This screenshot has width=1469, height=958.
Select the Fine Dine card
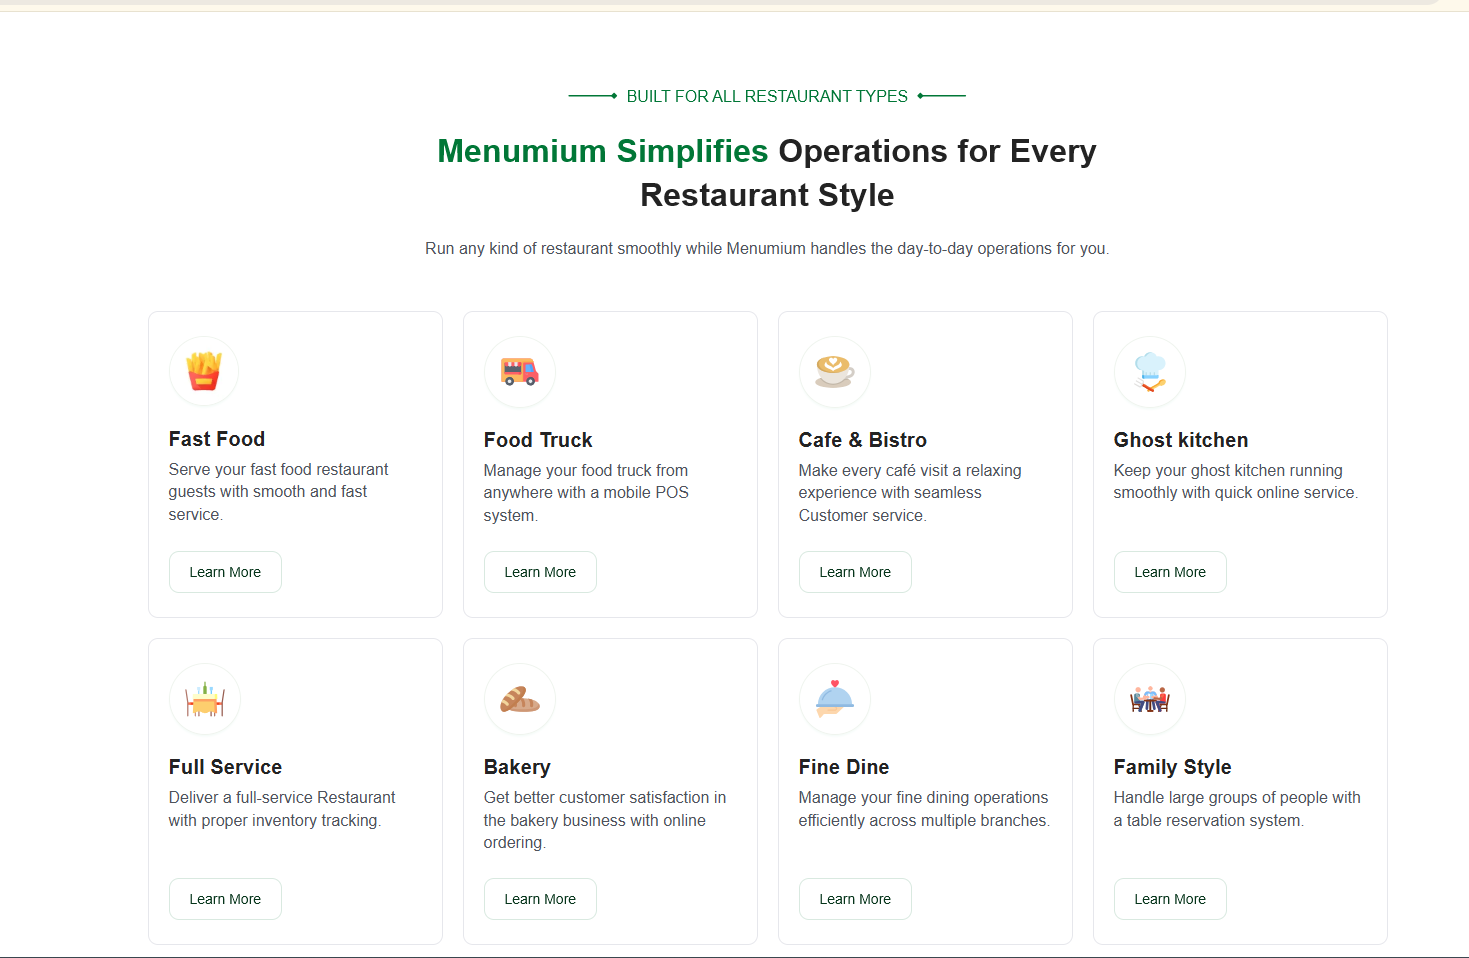[x=925, y=790]
